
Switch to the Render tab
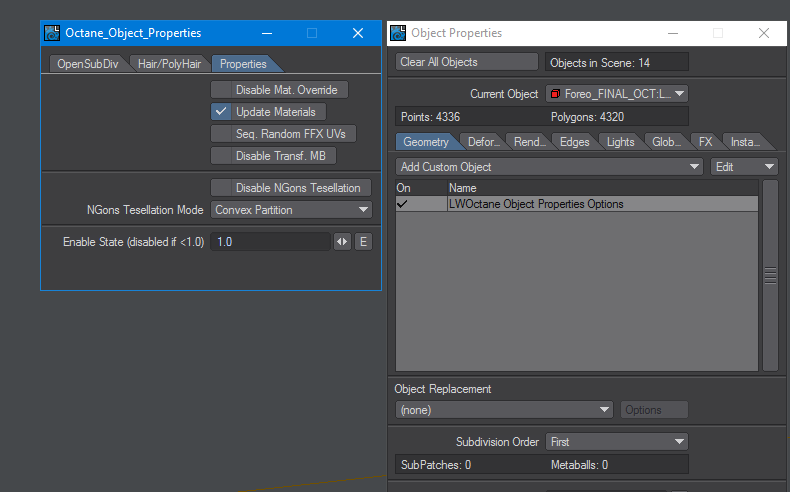point(529,142)
